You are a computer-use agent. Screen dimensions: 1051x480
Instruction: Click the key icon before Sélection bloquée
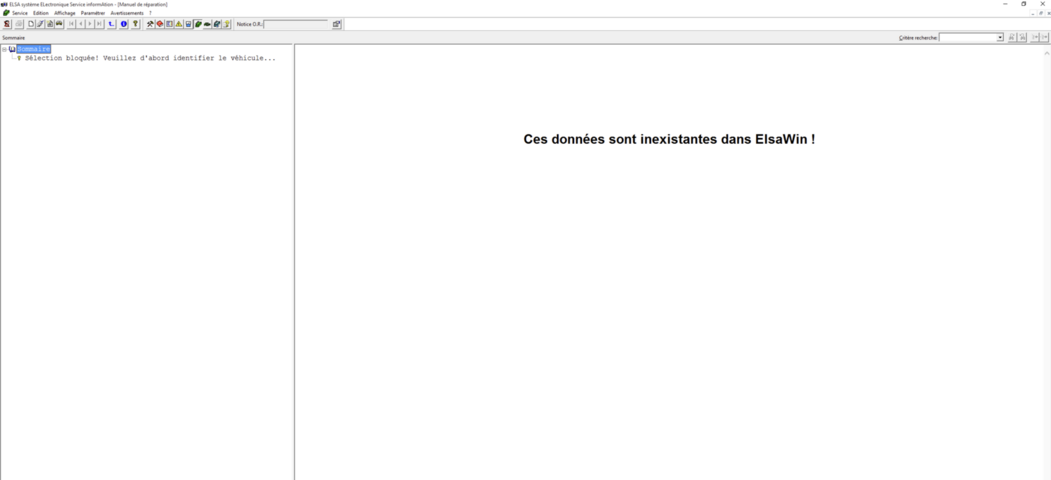(x=19, y=58)
